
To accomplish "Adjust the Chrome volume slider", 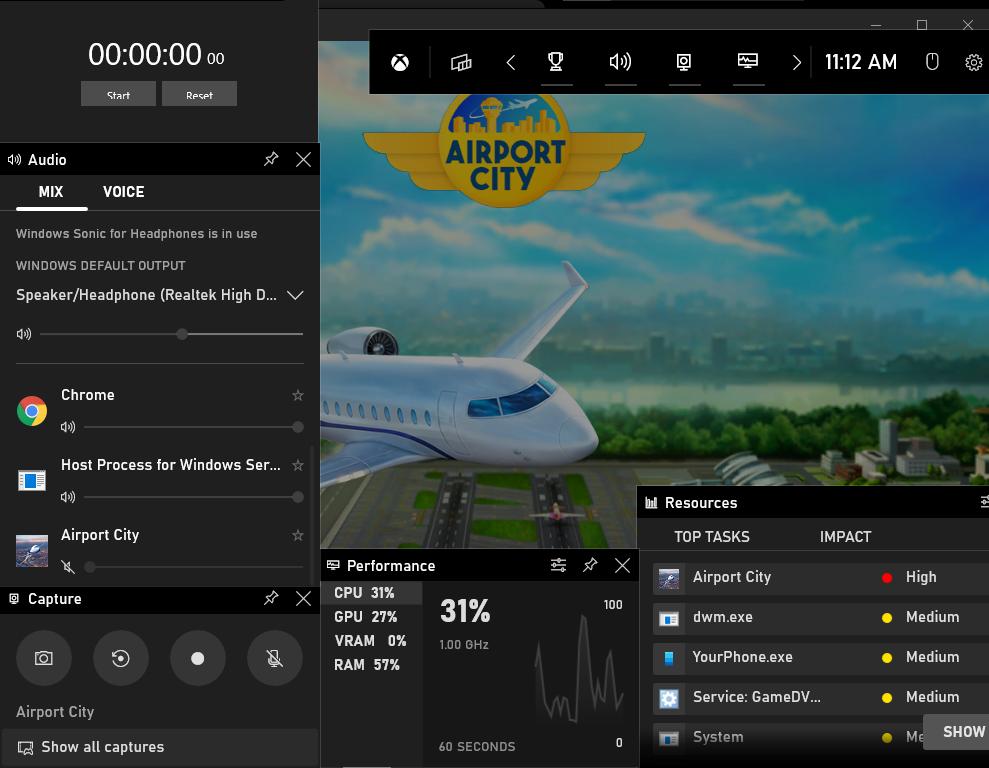I will tap(194, 427).
